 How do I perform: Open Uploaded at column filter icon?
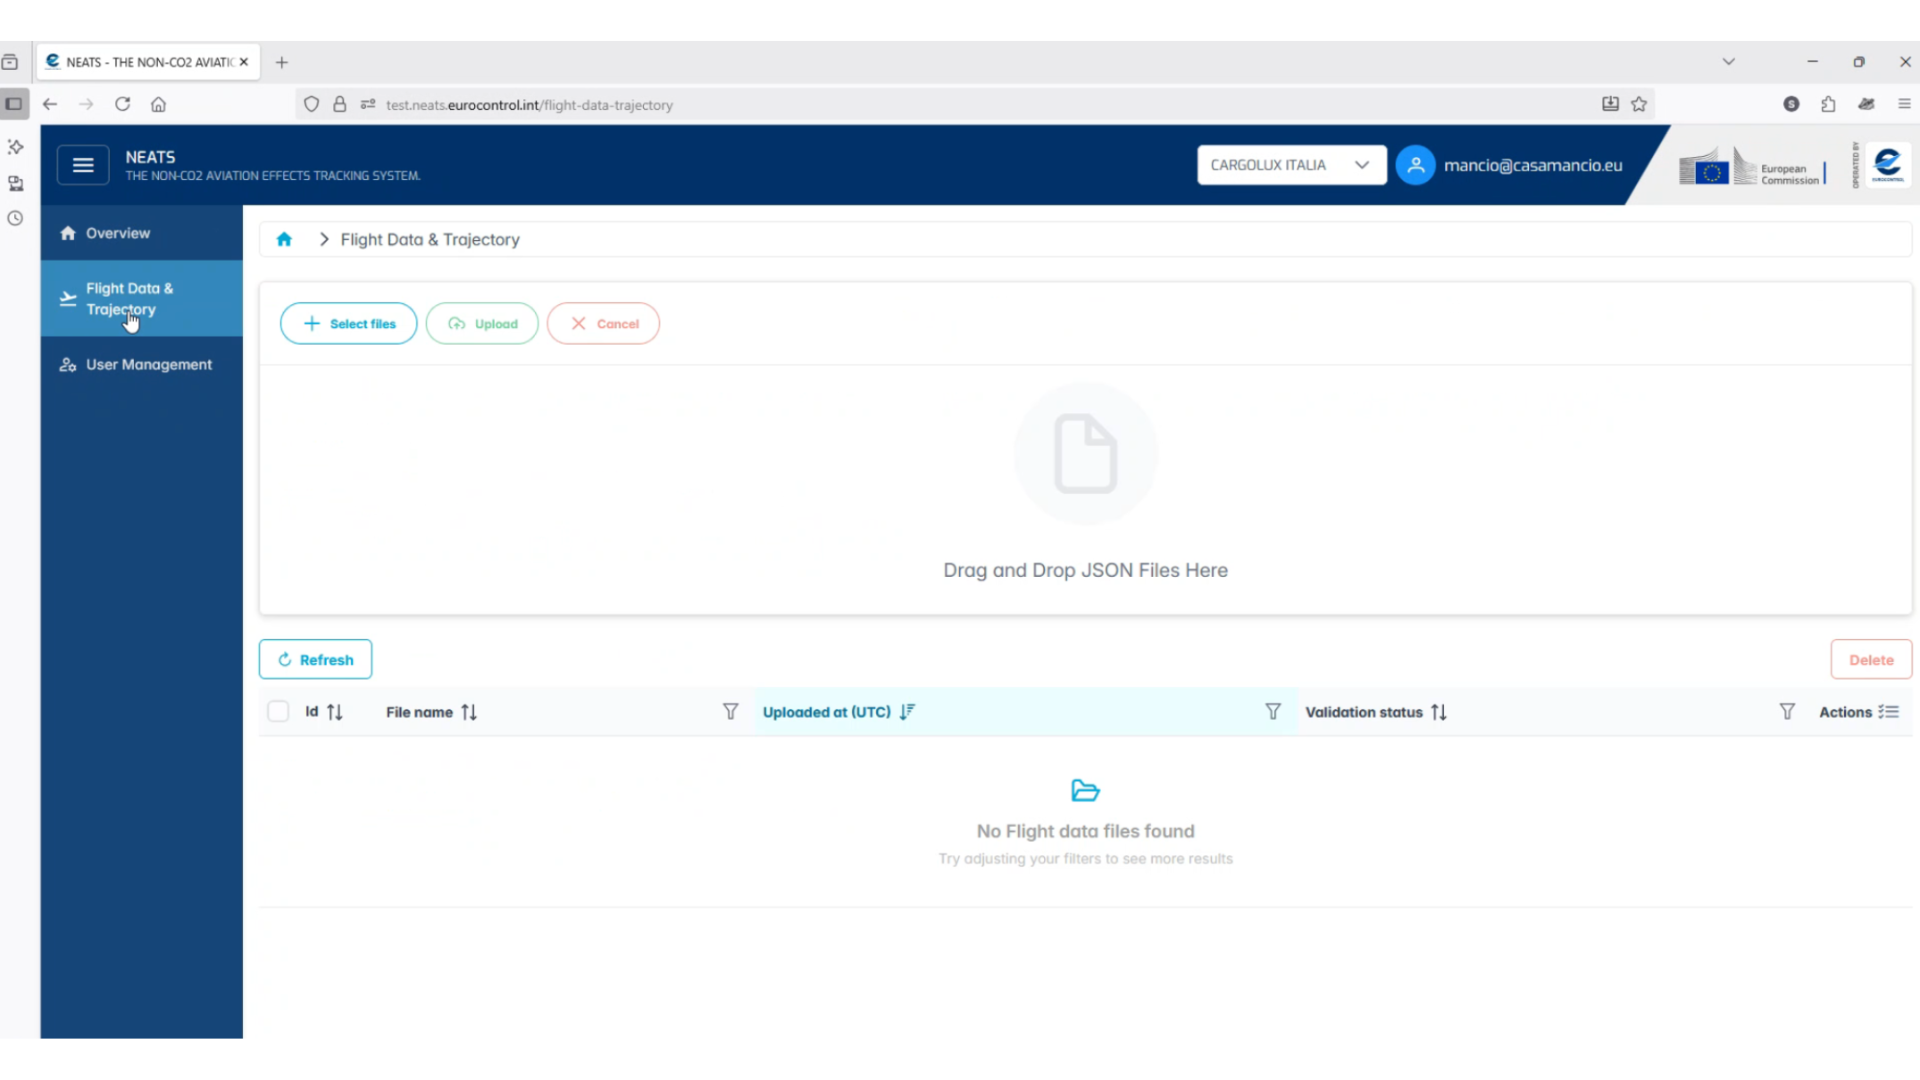click(x=1272, y=712)
